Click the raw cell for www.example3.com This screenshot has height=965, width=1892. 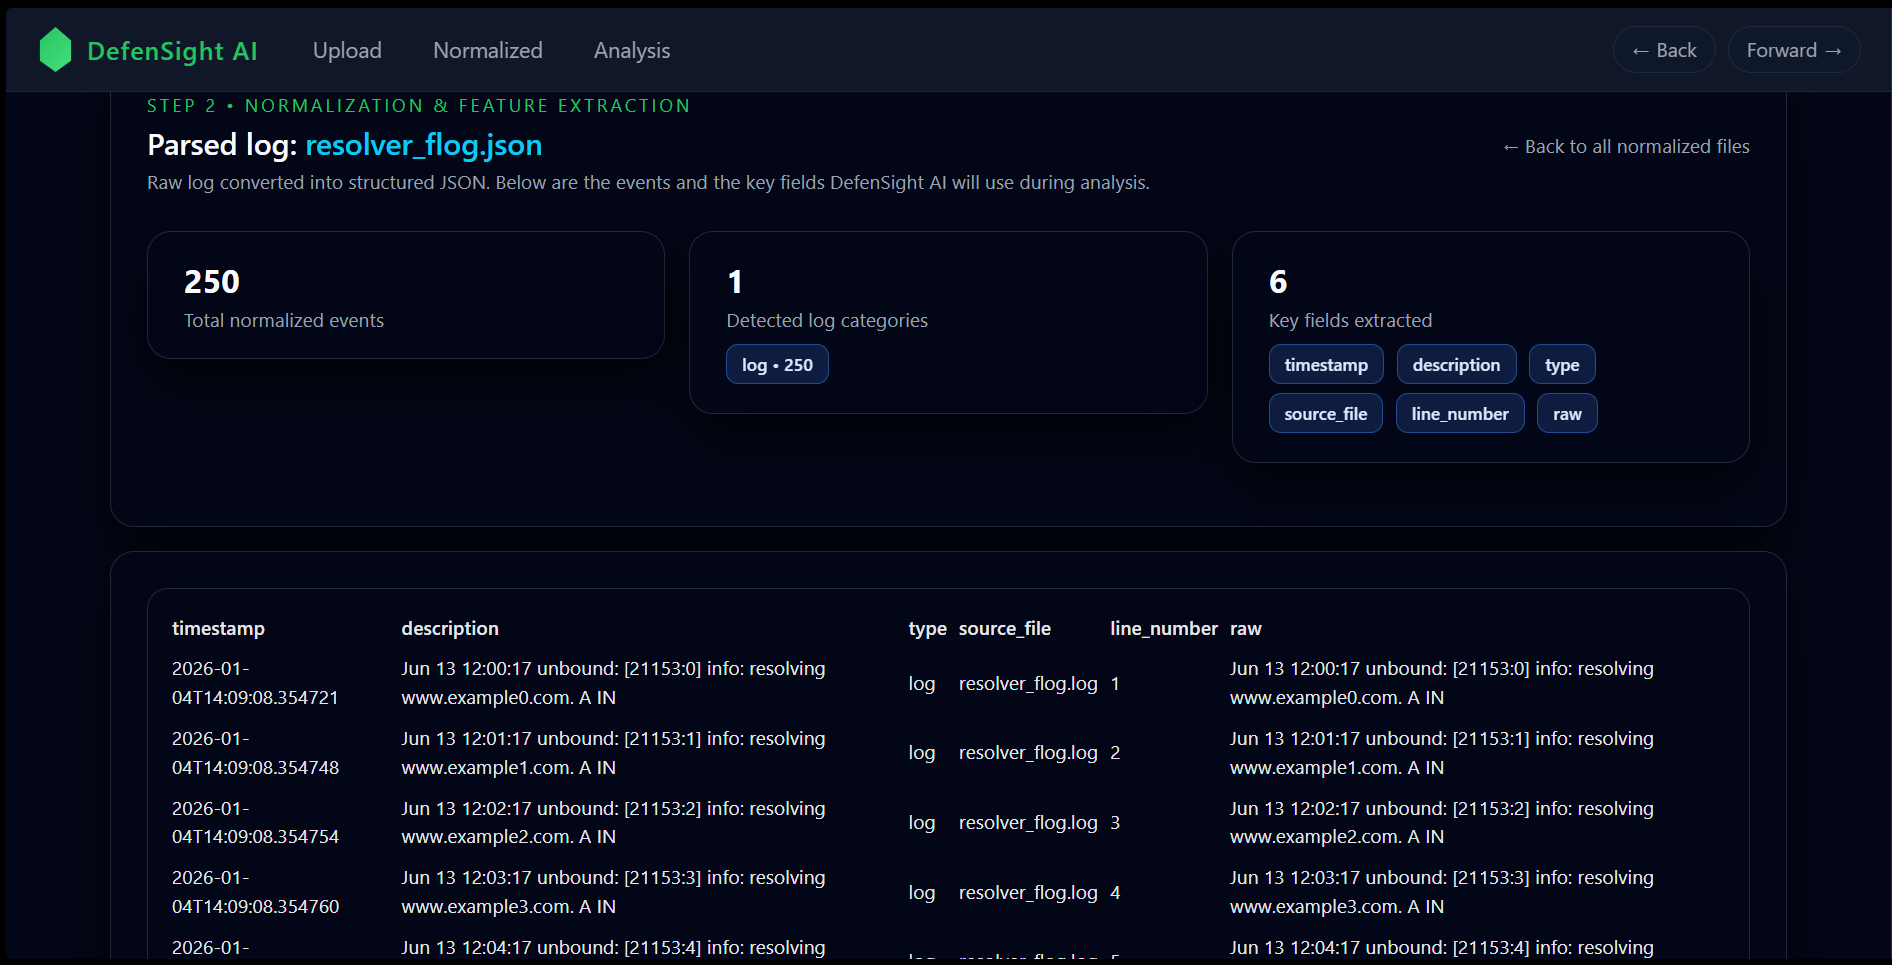[1441, 892]
